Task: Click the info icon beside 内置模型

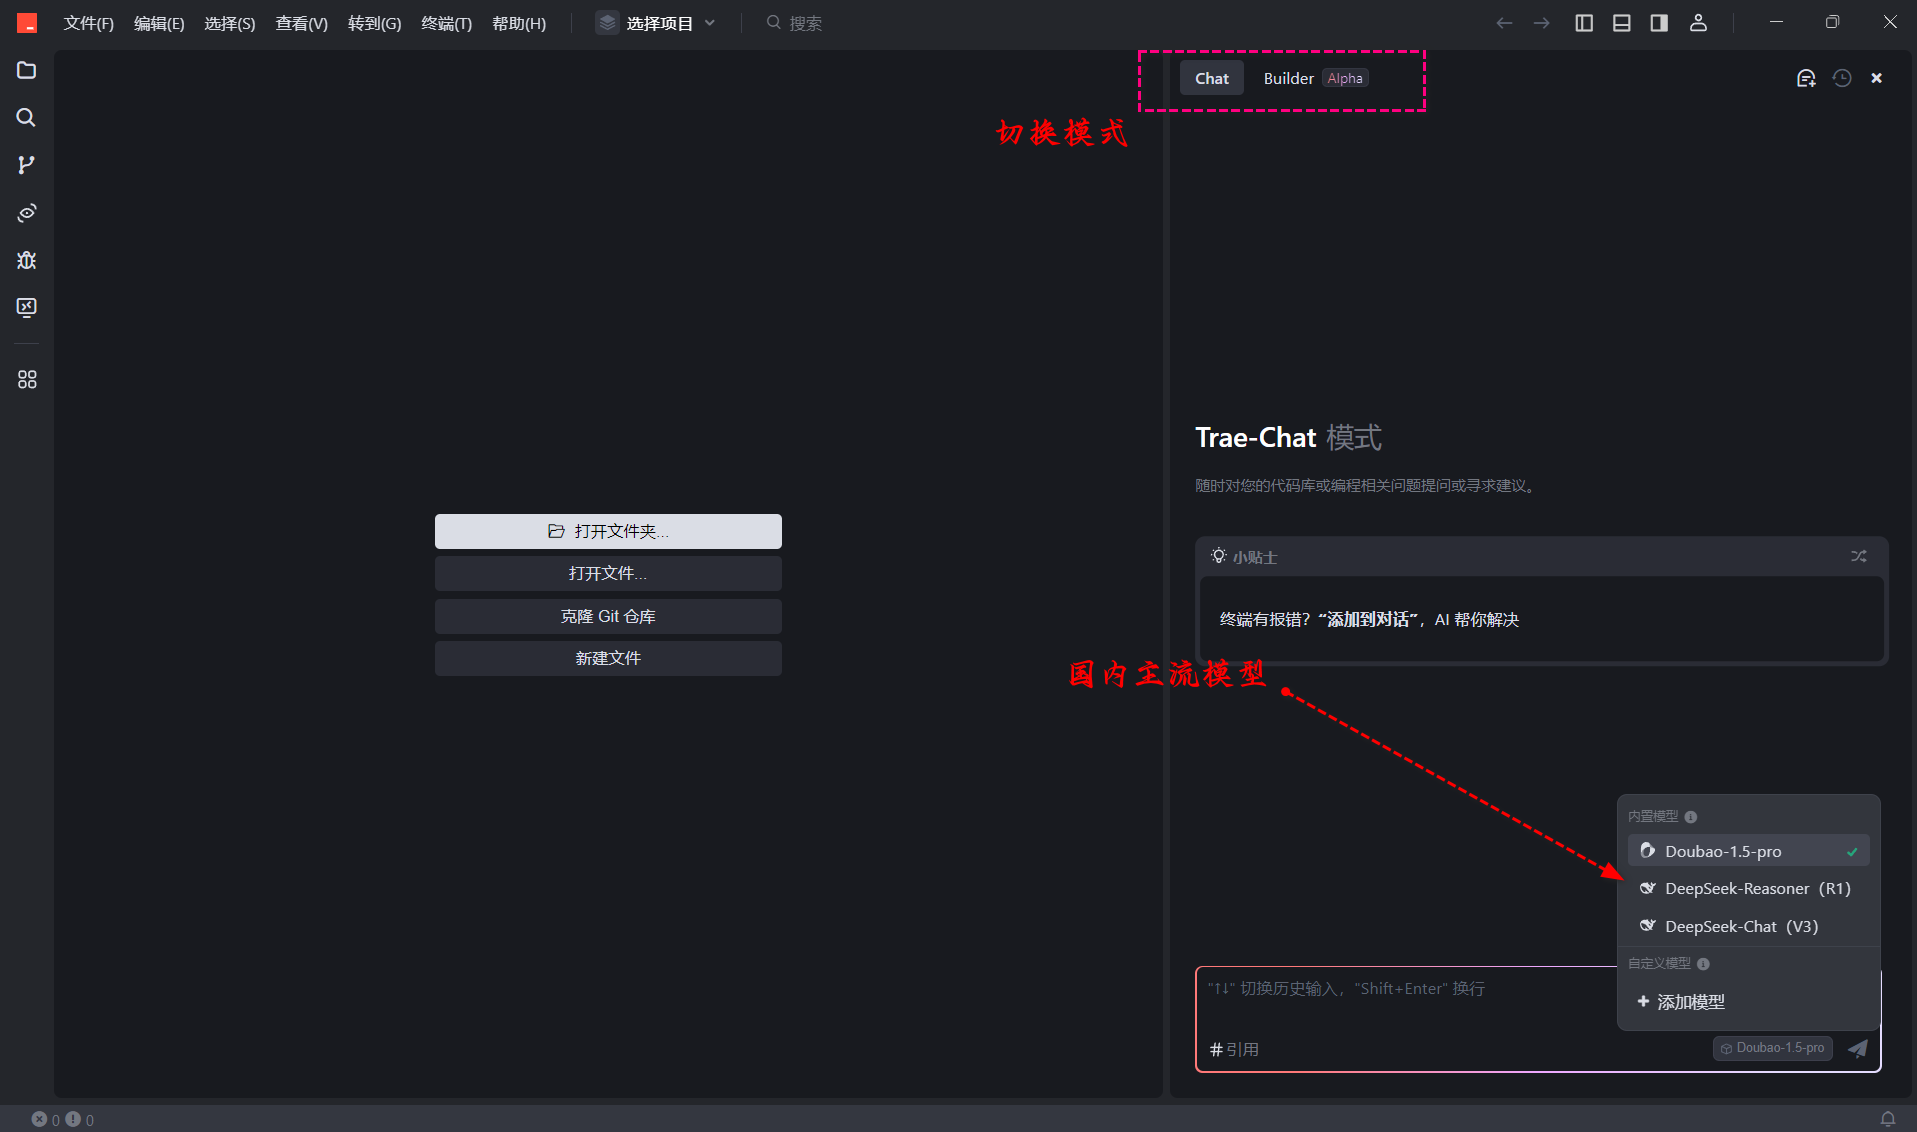Action: 1691,817
